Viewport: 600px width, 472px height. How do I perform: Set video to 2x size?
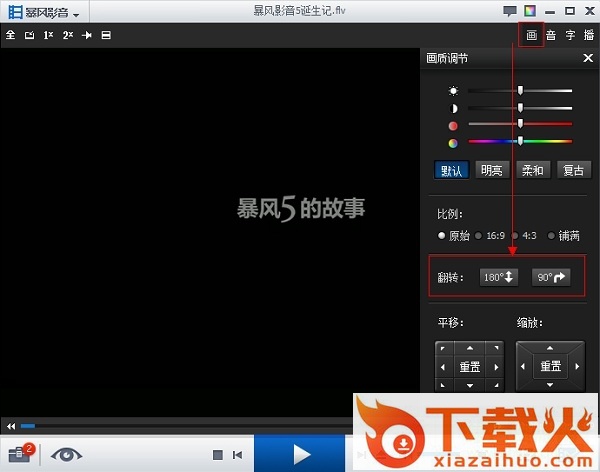68,35
